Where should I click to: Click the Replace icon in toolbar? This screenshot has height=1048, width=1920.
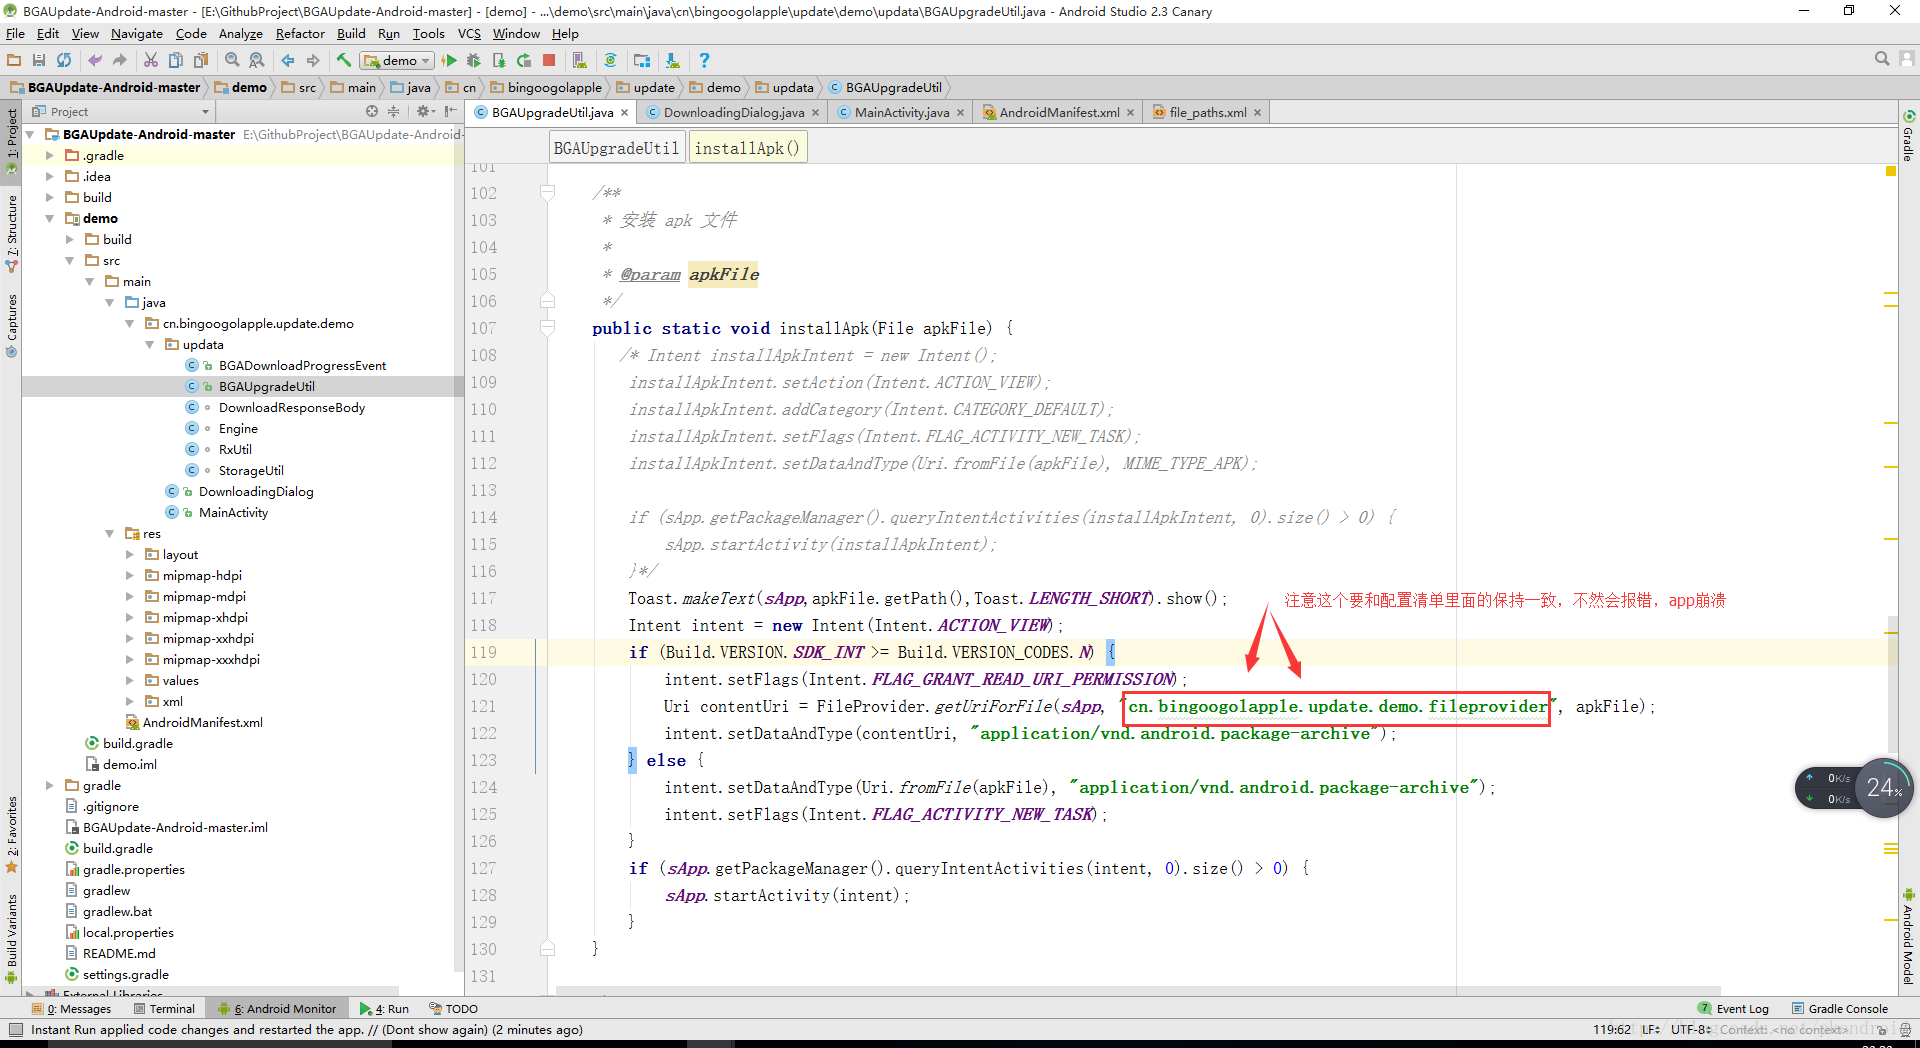tap(257, 61)
